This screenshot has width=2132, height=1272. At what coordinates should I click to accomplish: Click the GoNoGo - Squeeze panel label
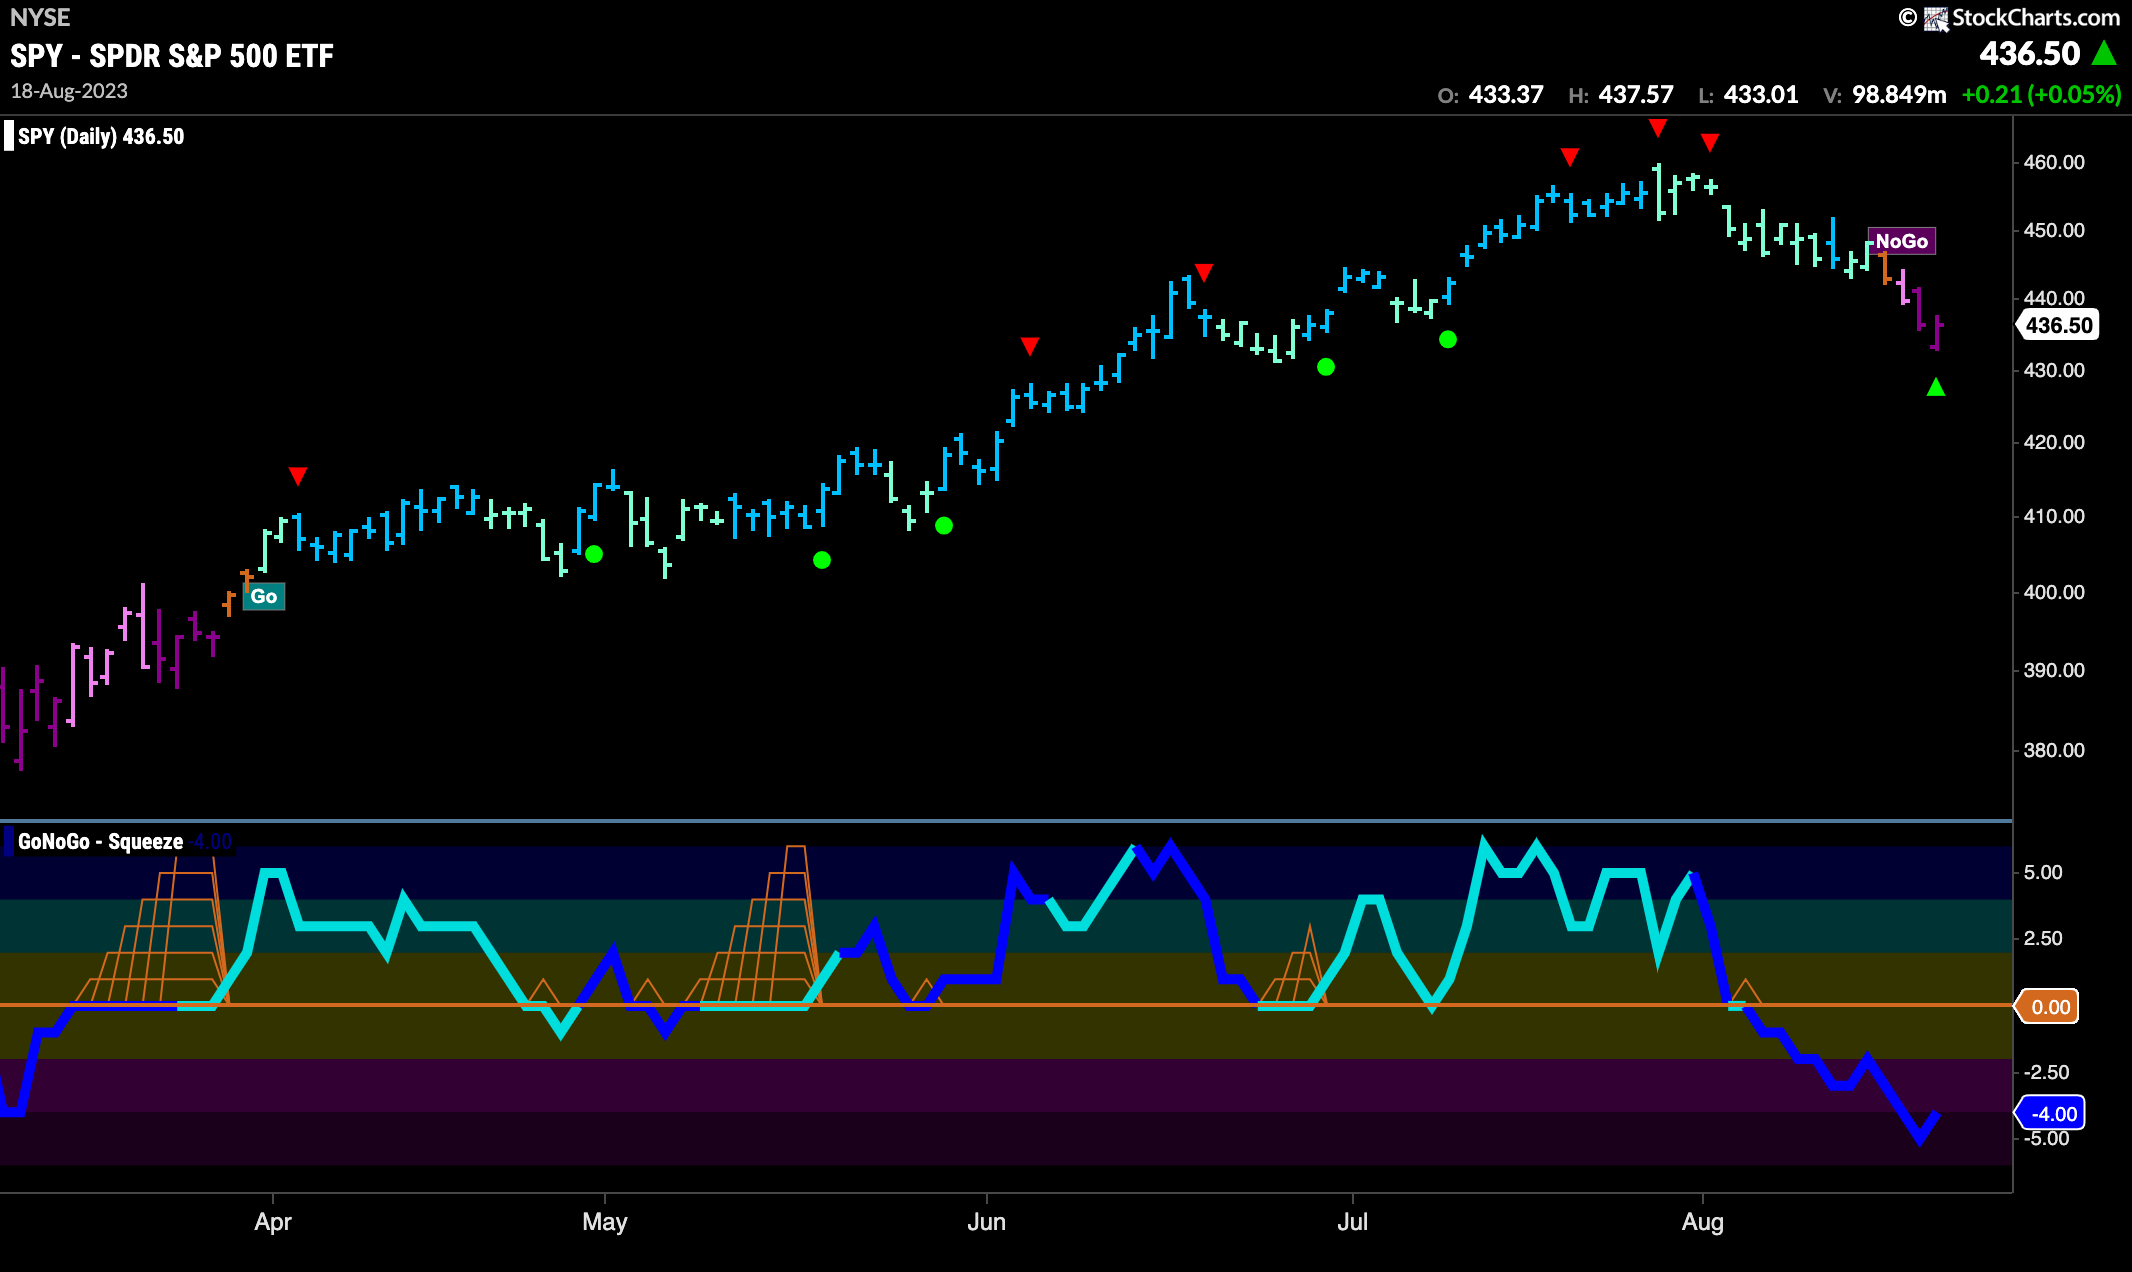(100, 842)
